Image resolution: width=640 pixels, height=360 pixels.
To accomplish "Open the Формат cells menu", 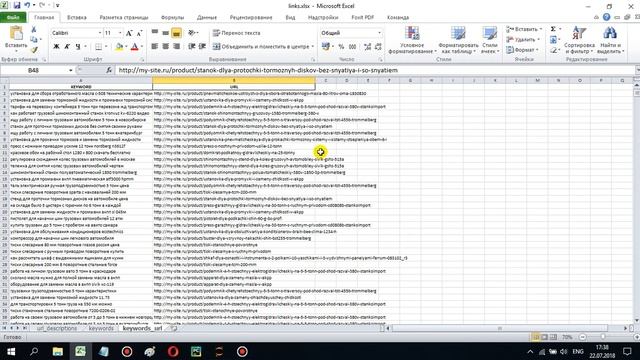I will pyautogui.click(x=522, y=50).
